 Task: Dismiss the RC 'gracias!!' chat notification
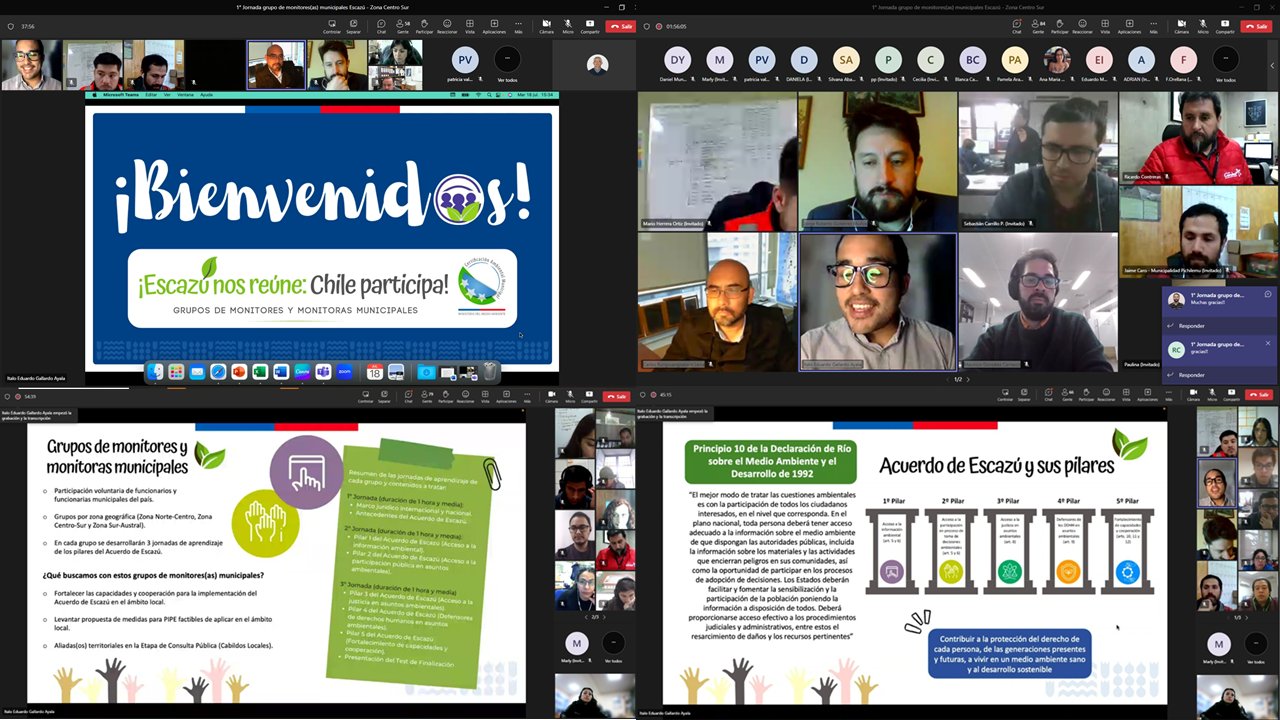[1268, 343]
